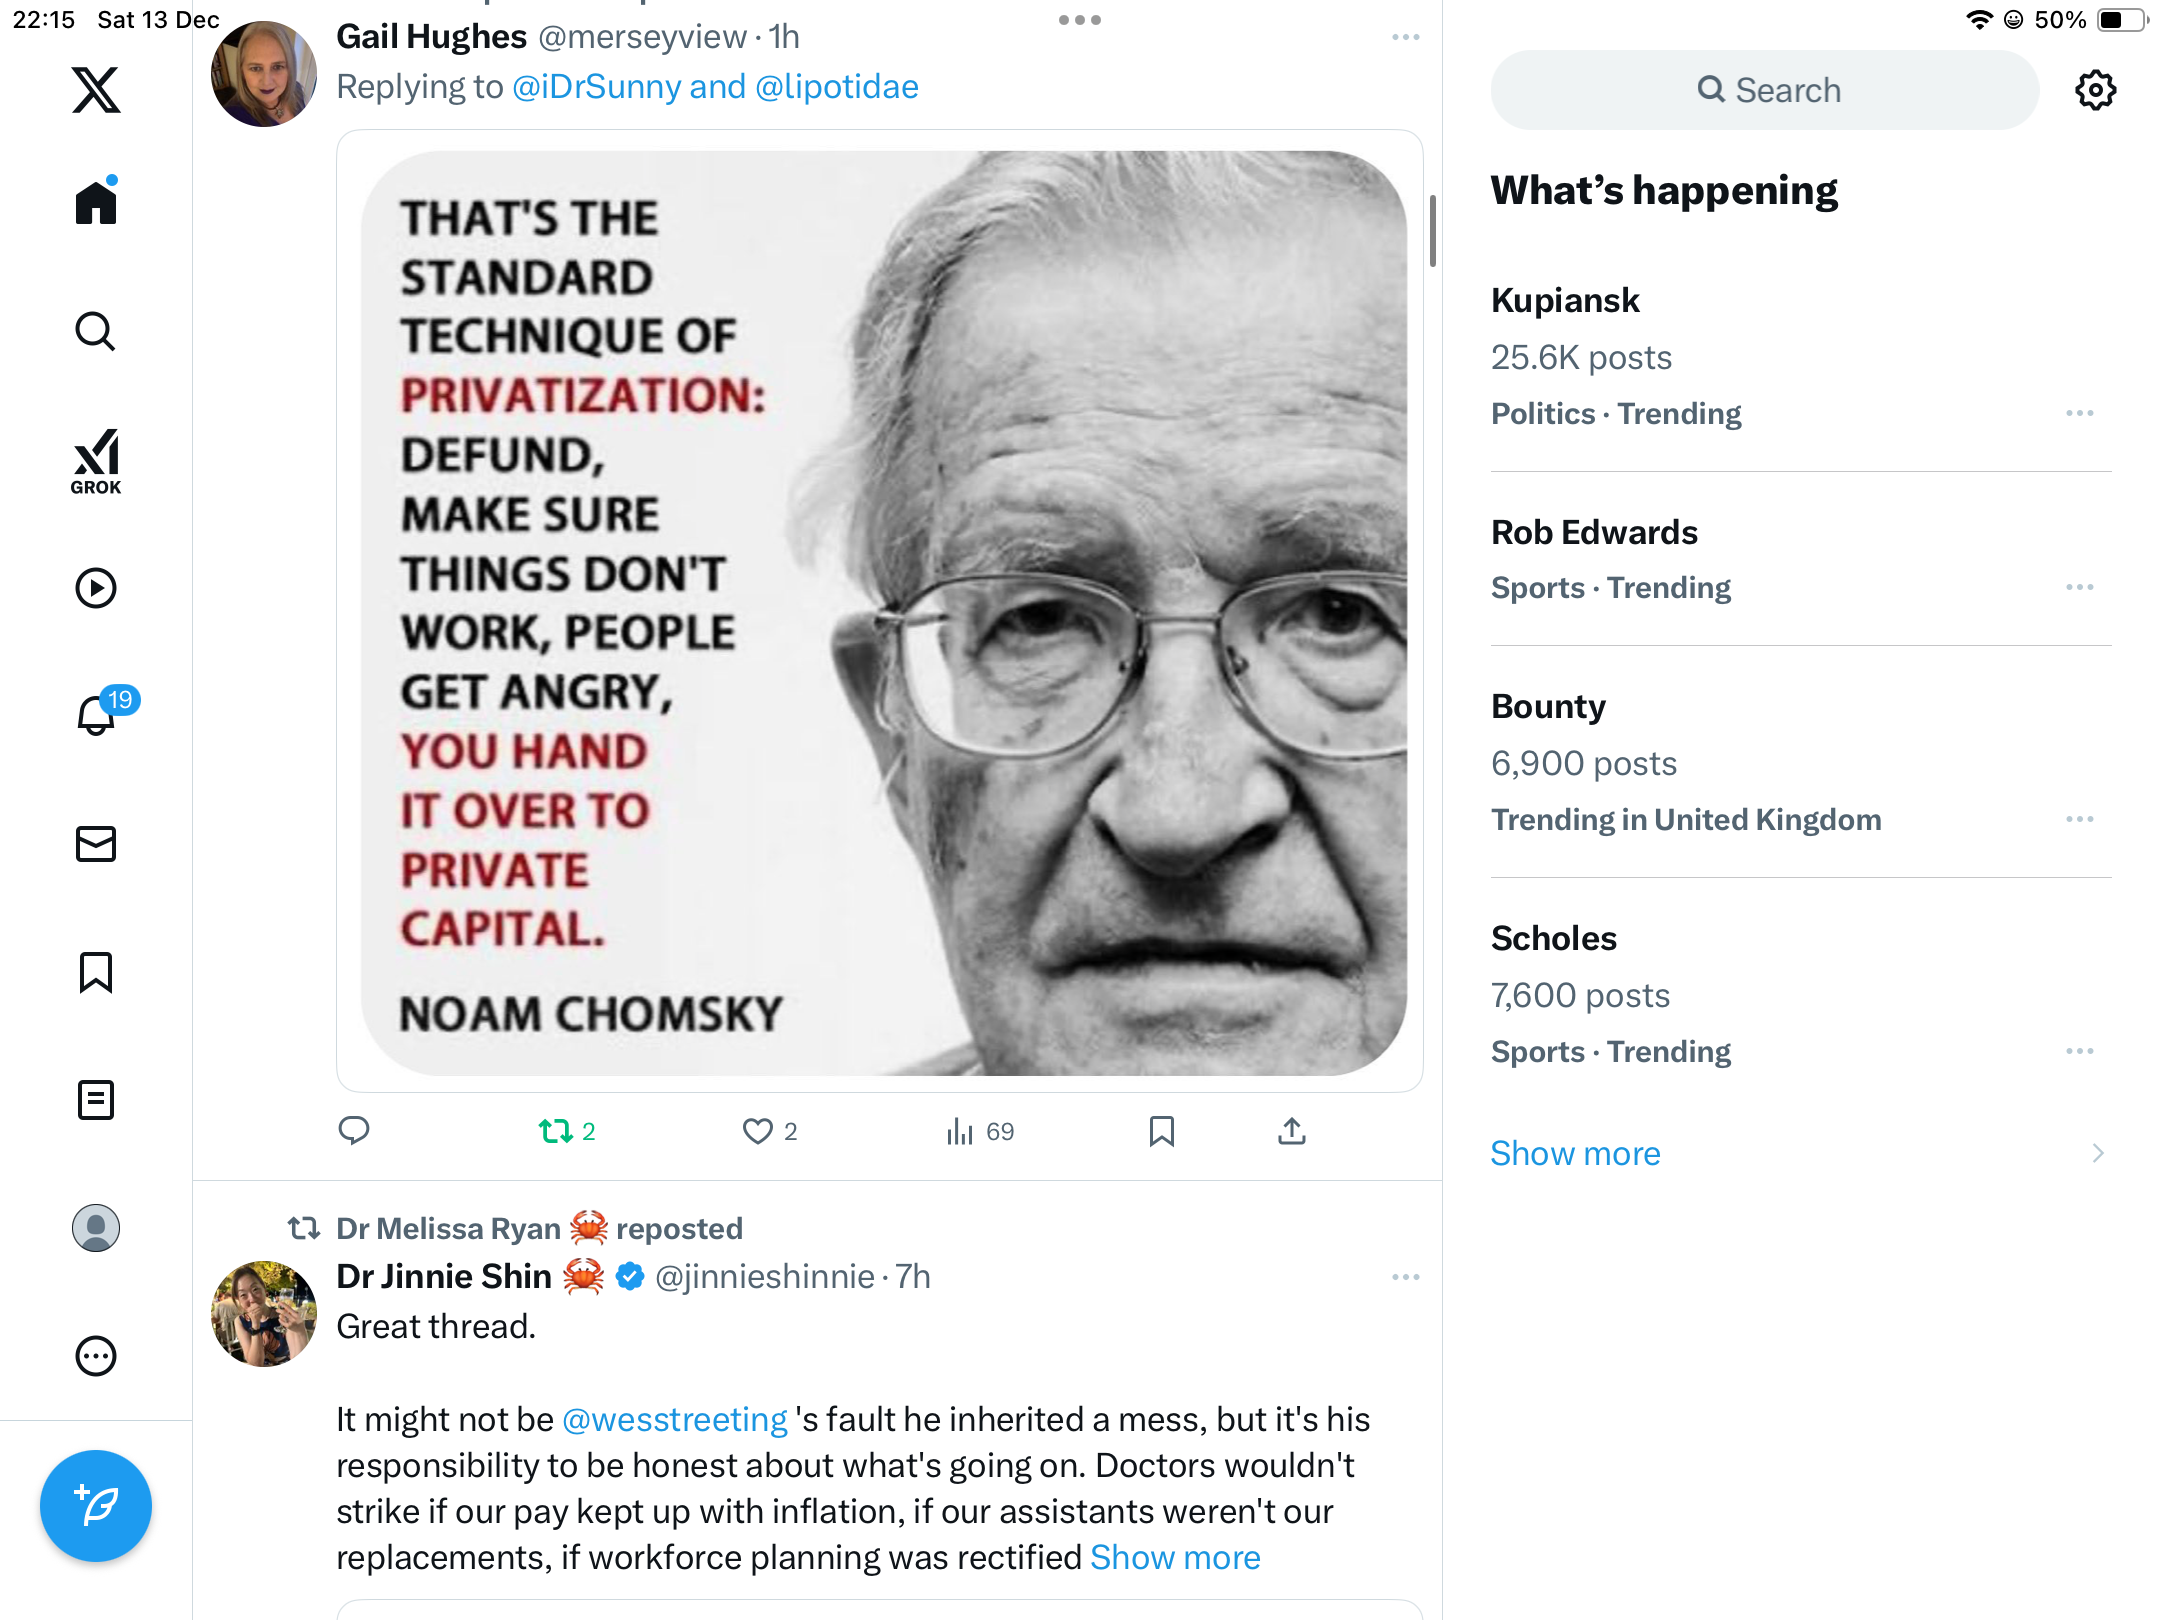Expand Show more trends chevron
The width and height of the screenshot is (2160, 1620).
(2097, 1153)
